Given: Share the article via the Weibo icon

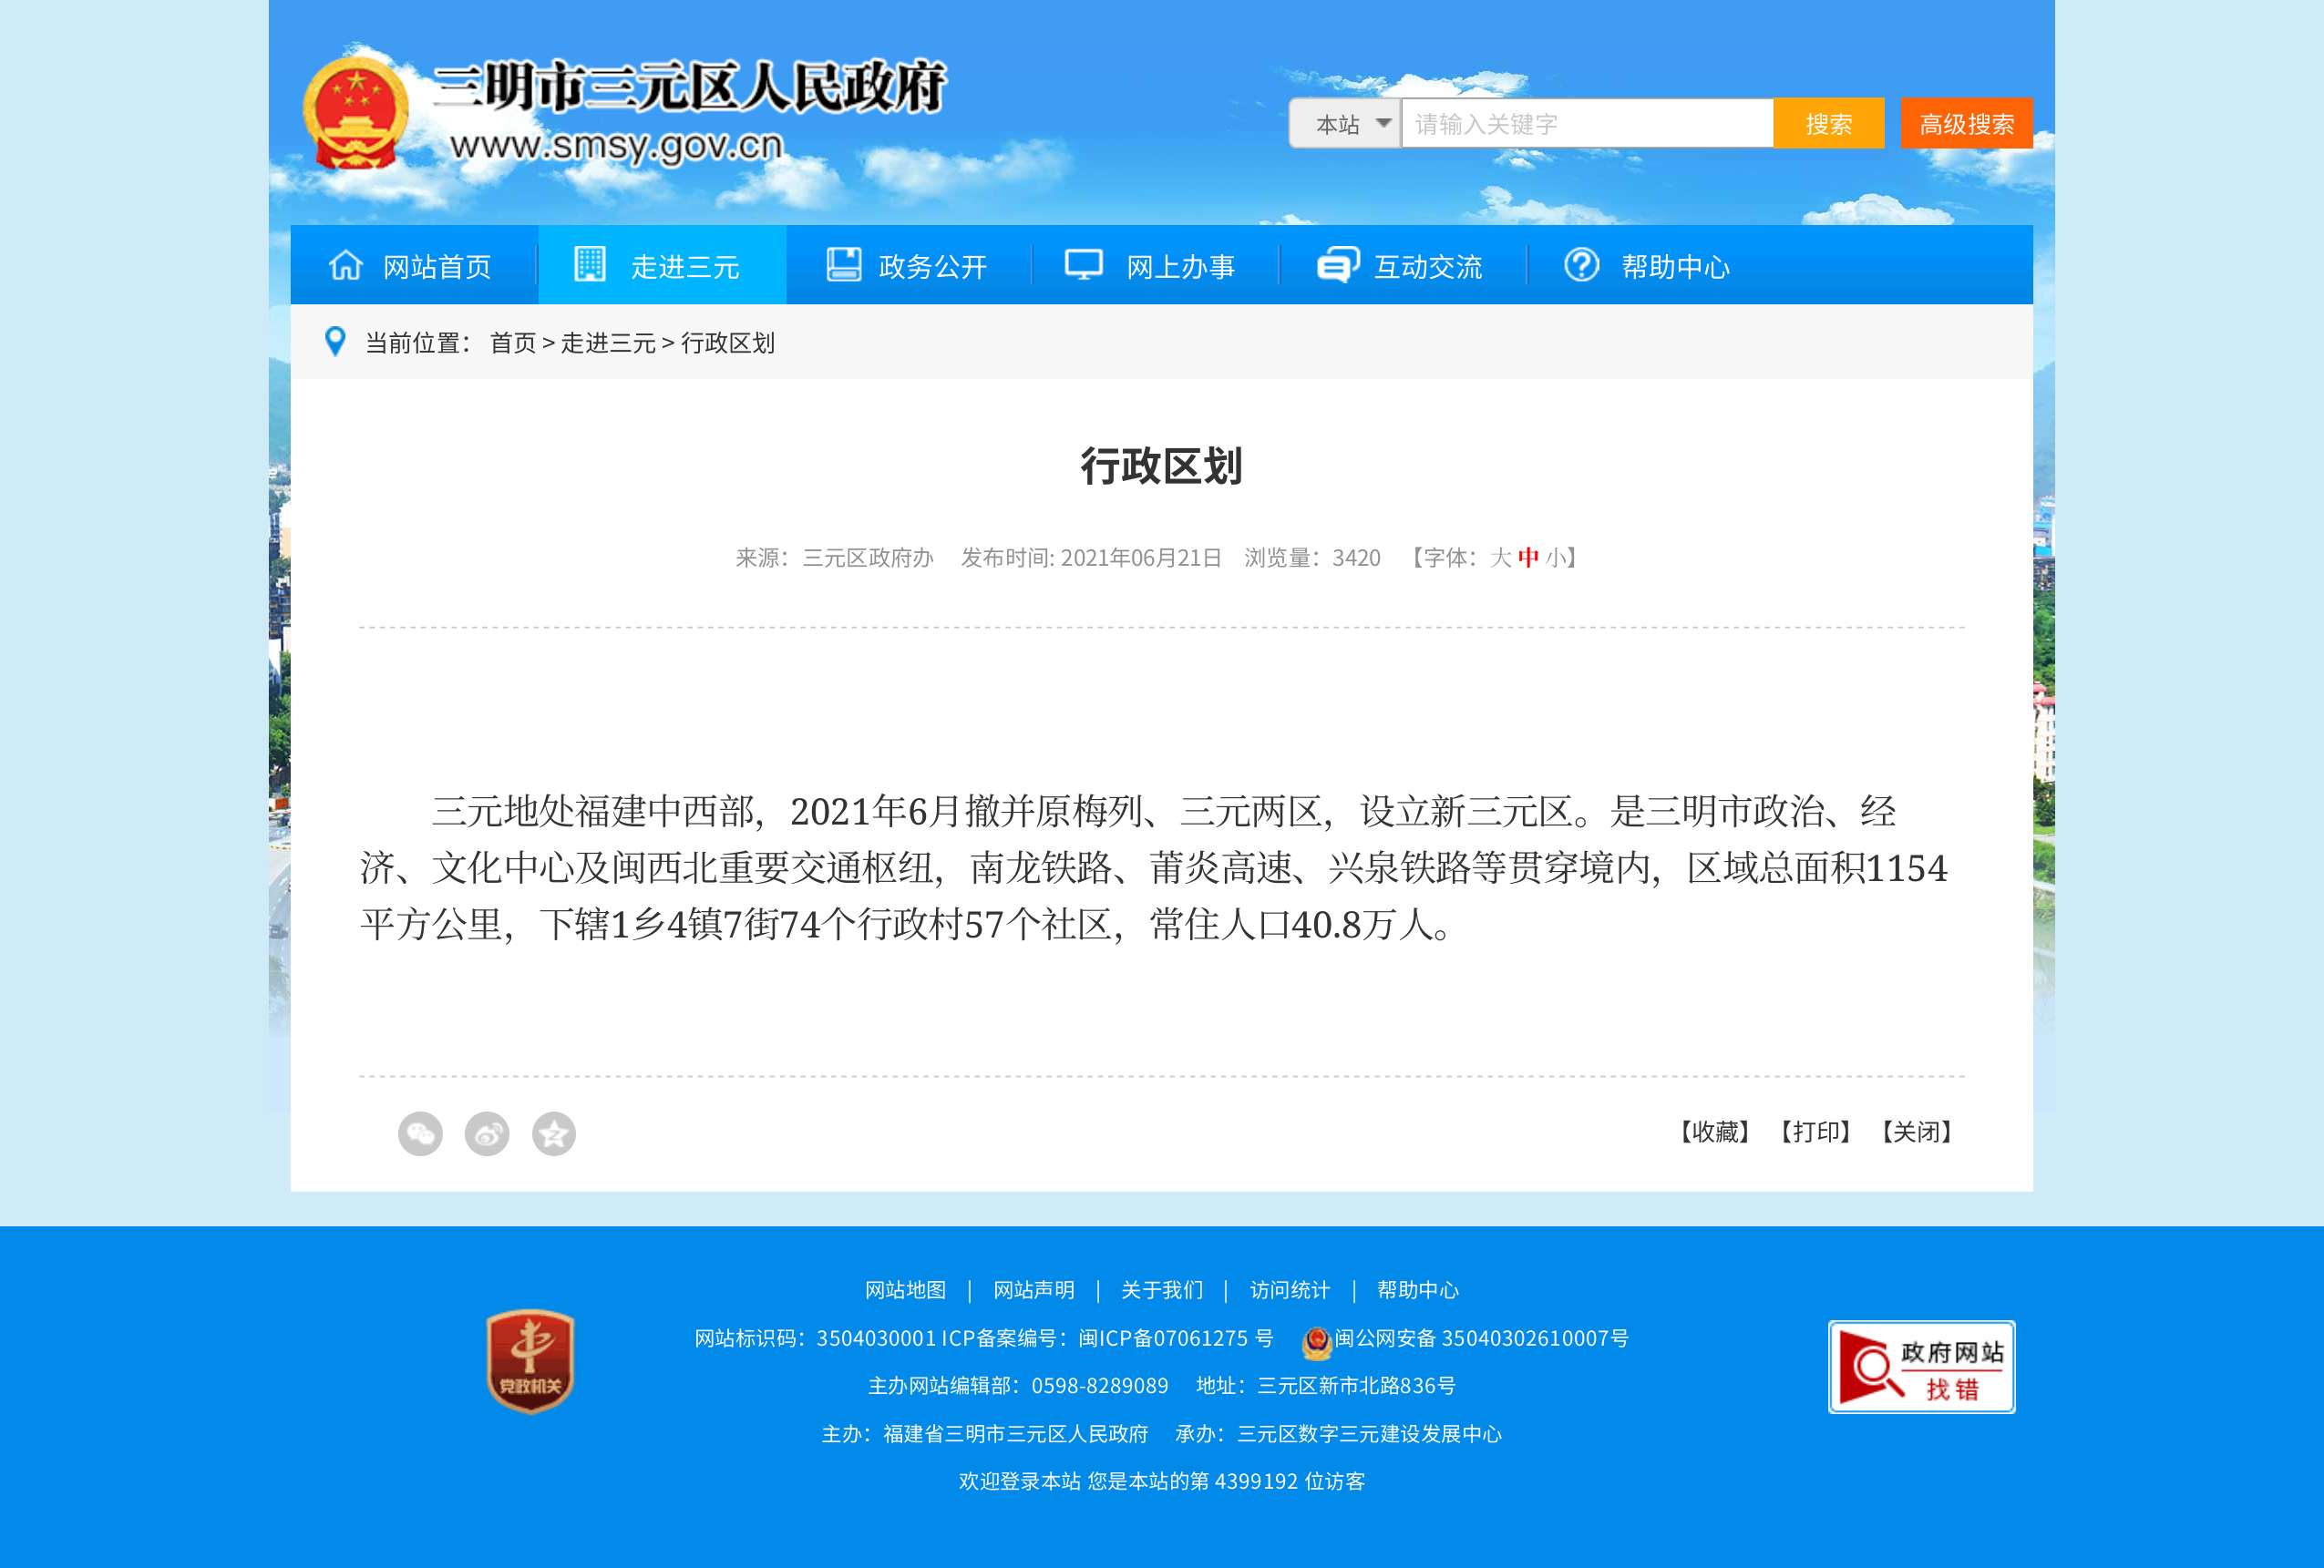Looking at the screenshot, I should pyautogui.click(x=487, y=1134).
